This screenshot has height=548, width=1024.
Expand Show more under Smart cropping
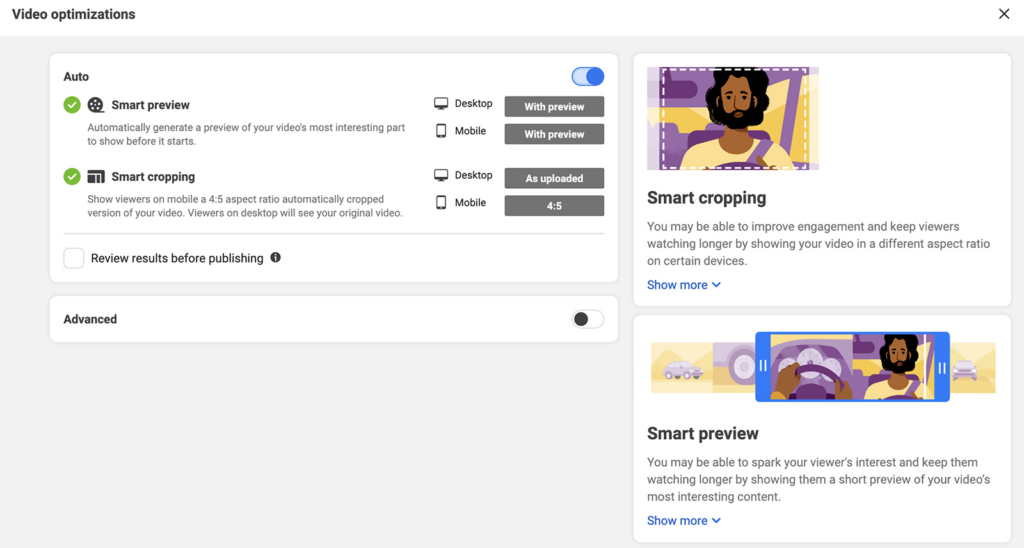(684, 285)
